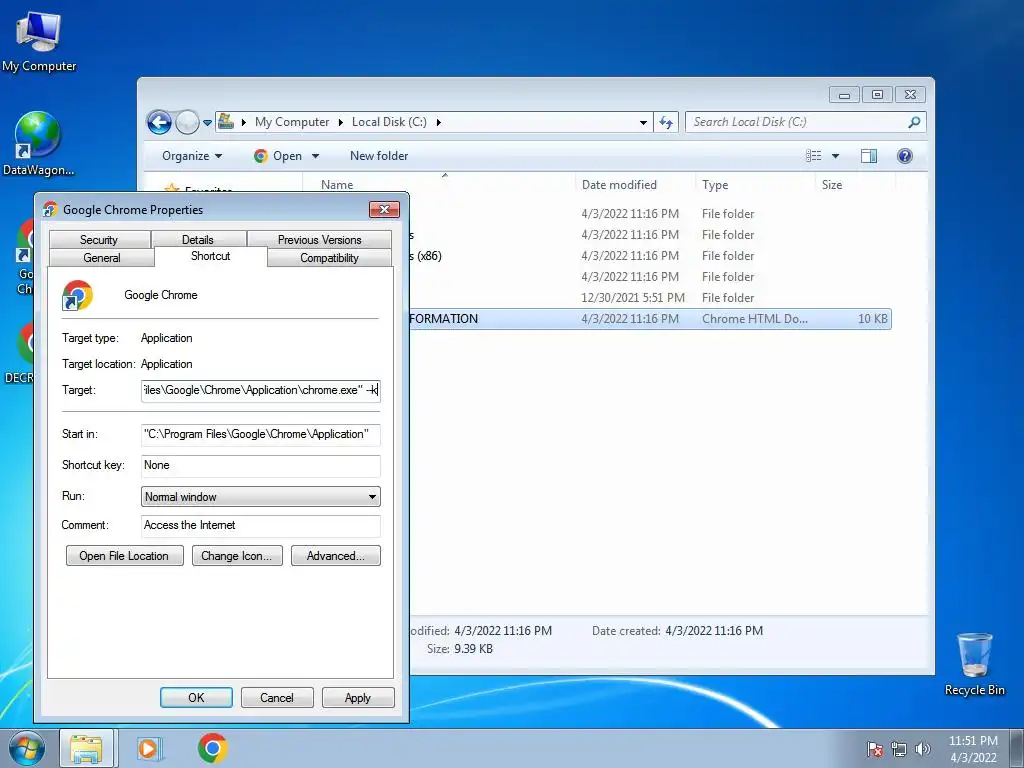
Task: Click taskbar clock 11:51 PM
Action: pos(973,749)
